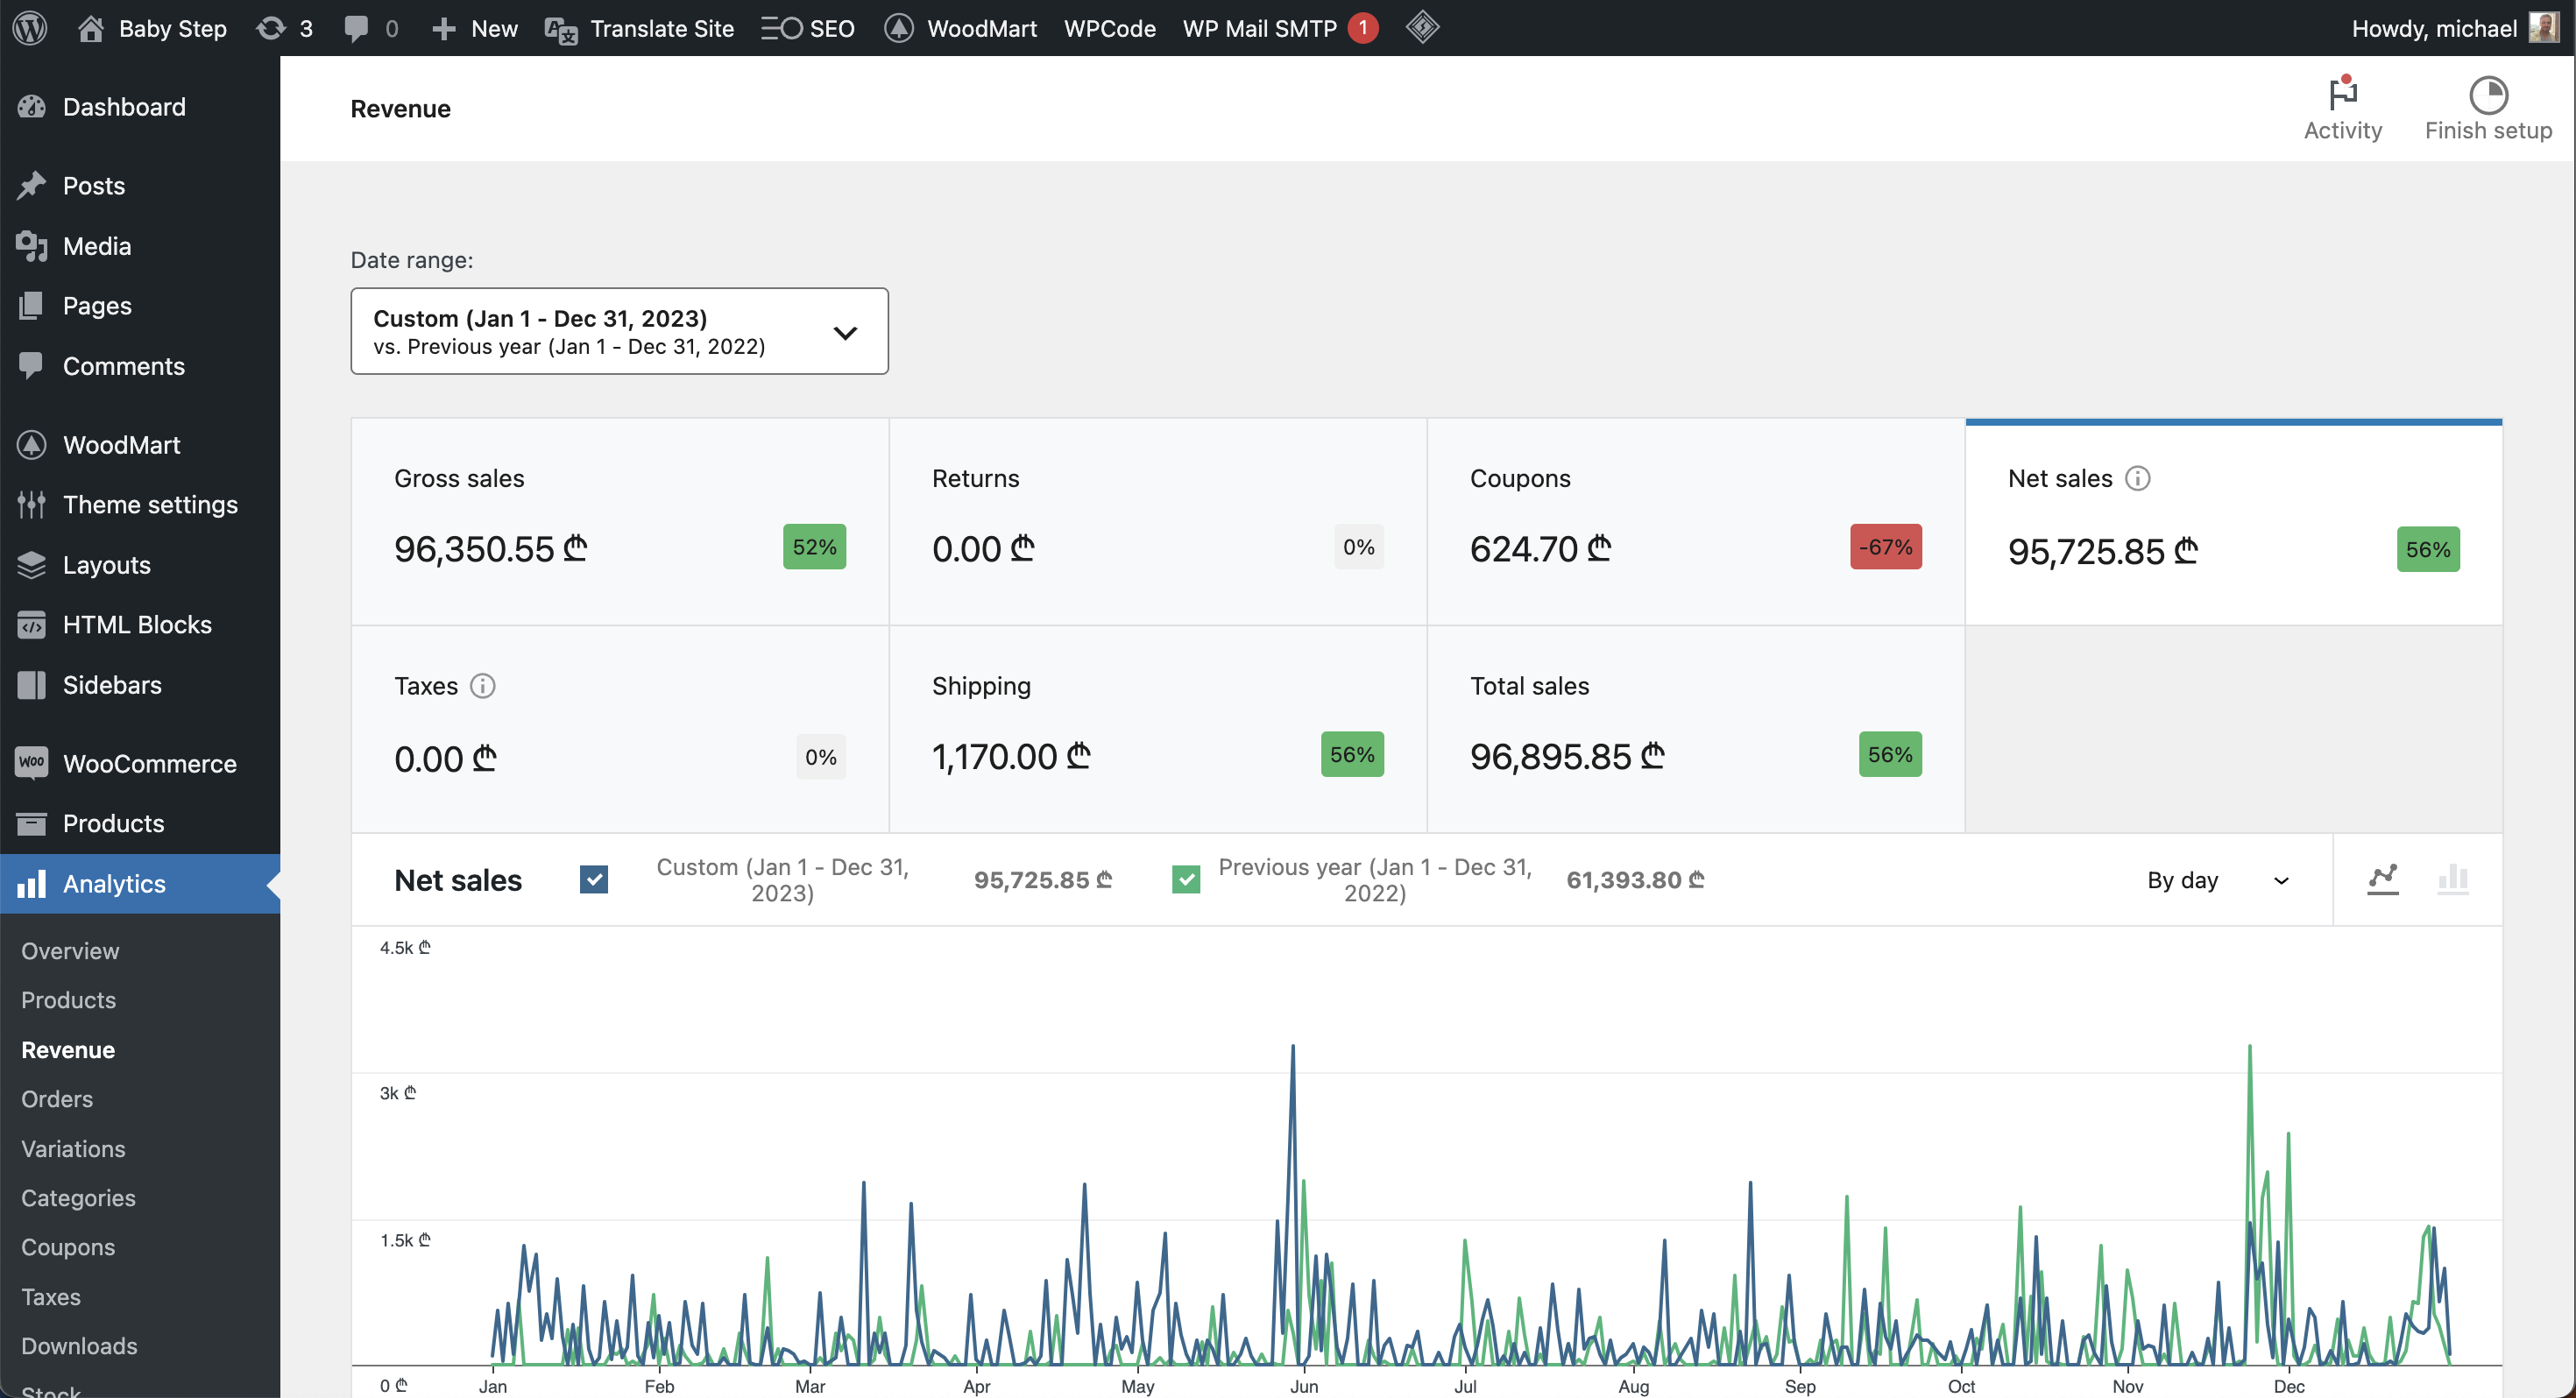Select the Total sales summary card
2576x1398 pixels.
tap(1694, 729)
